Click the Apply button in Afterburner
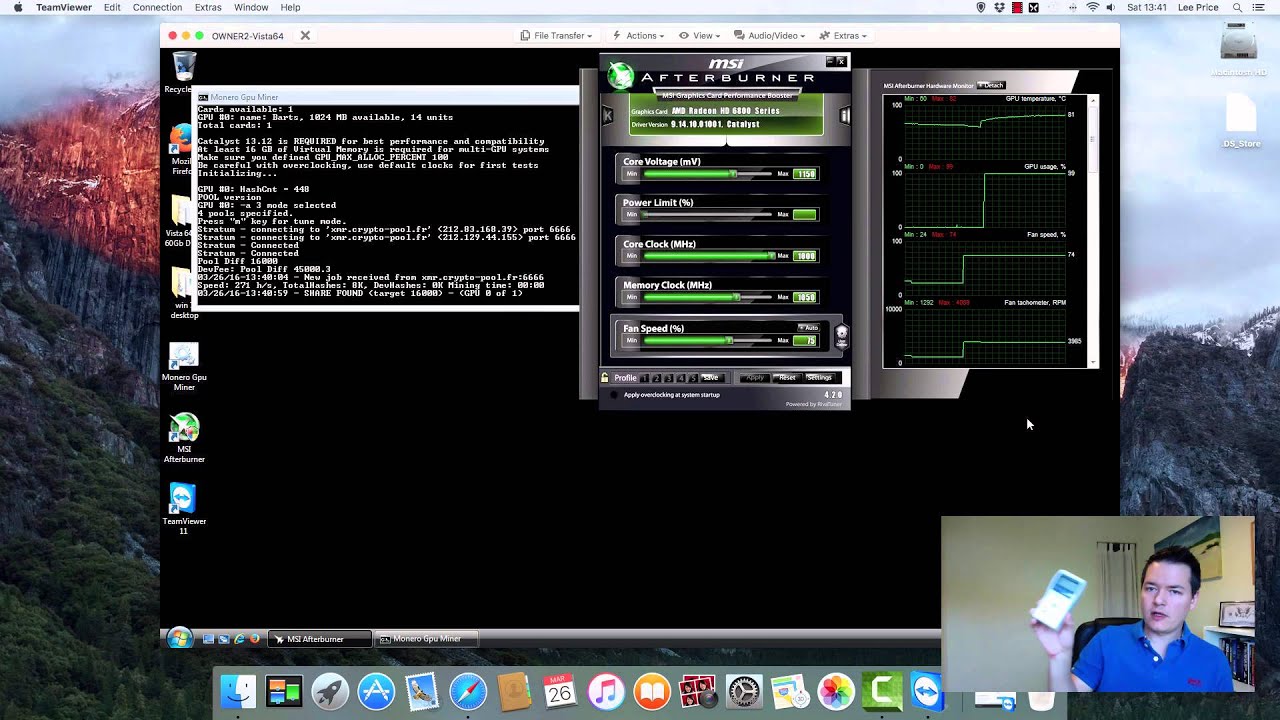Image resolution: width=1280 pixels, height=720 pixels. coord(755,378)
